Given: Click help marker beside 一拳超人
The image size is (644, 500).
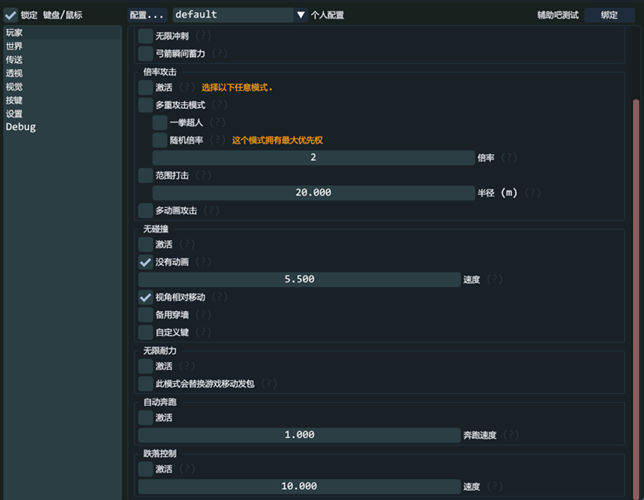Looking at the screenshot, I should pos(218,122).
